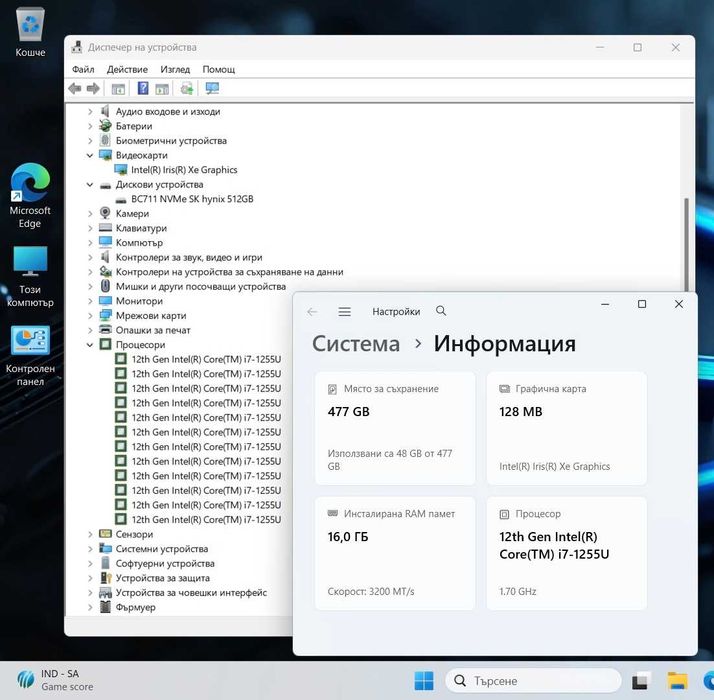
Task: Click the Софтуерни устройства icon
Action: pyautogui.click(x=105, y=563)
